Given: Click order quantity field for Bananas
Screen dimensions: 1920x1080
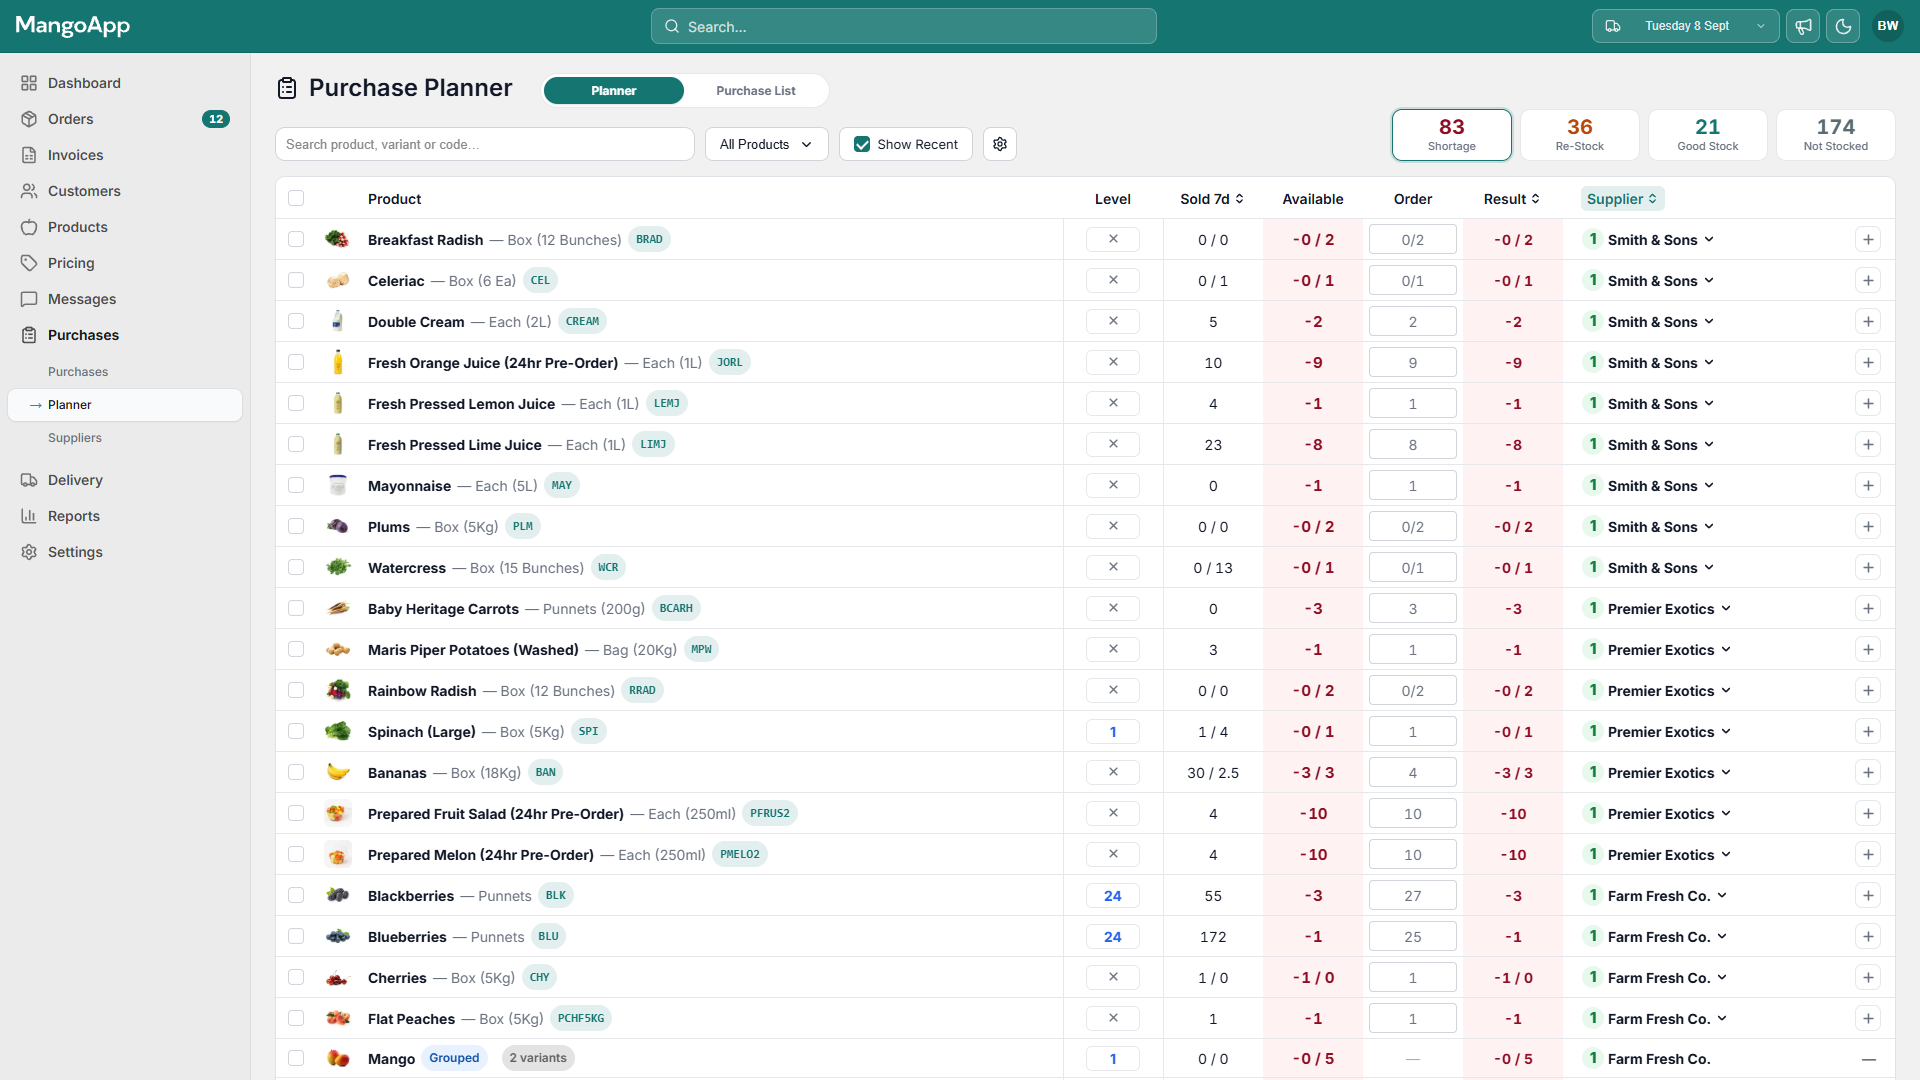Looking at the screenshot, I should click(1413, 772).
